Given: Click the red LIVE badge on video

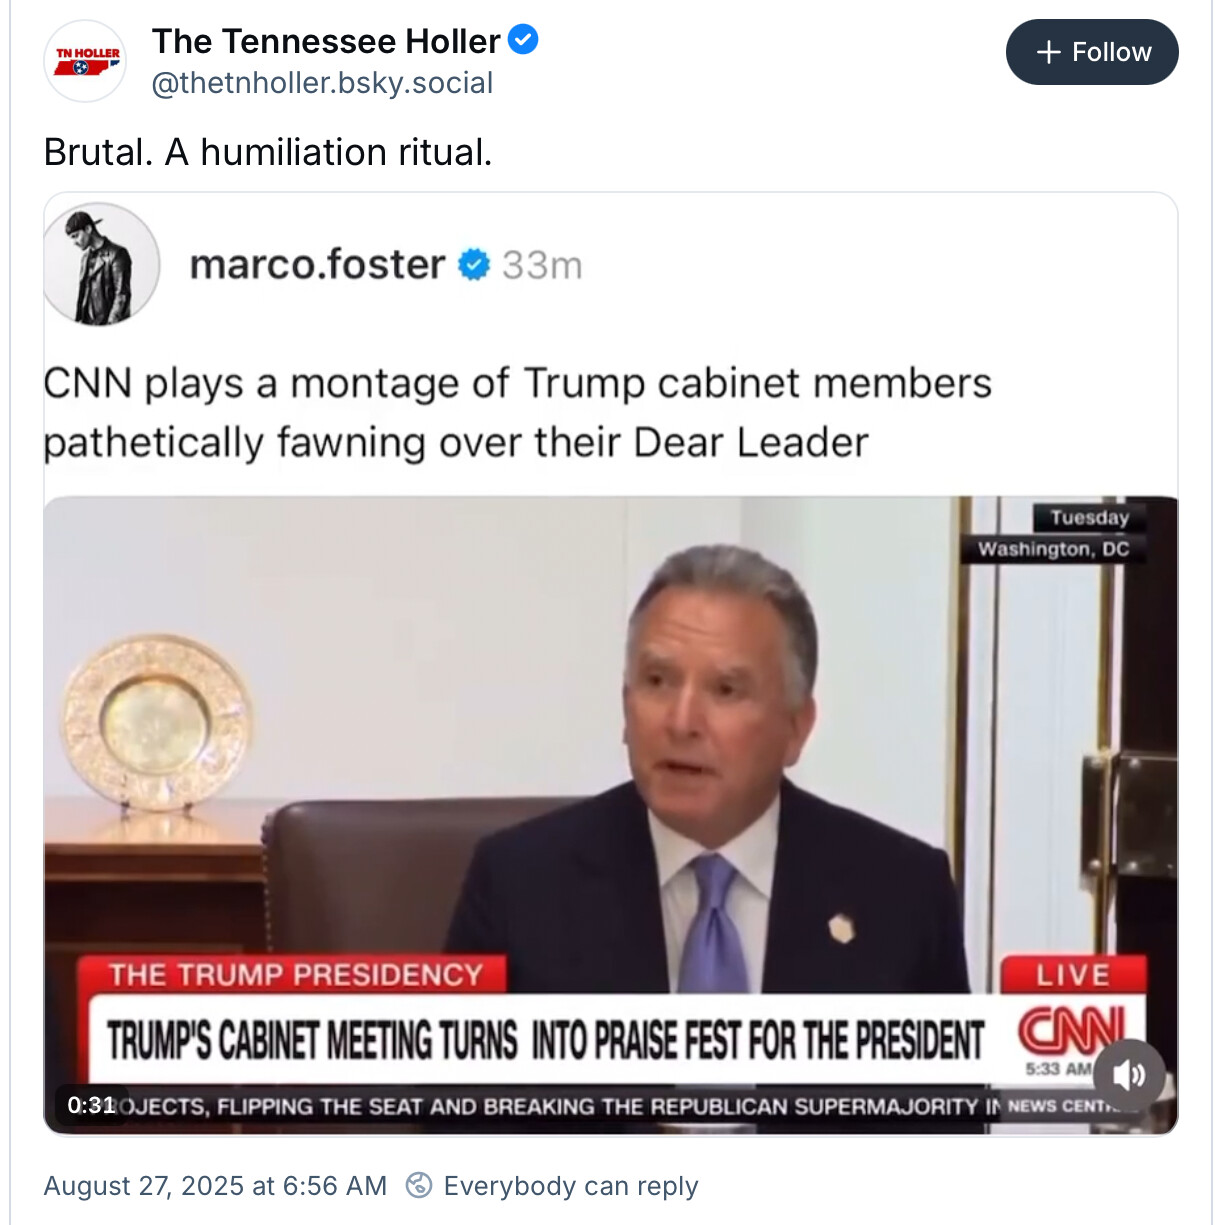Looking at the screenshot, I should click(x=1072, y=975).
